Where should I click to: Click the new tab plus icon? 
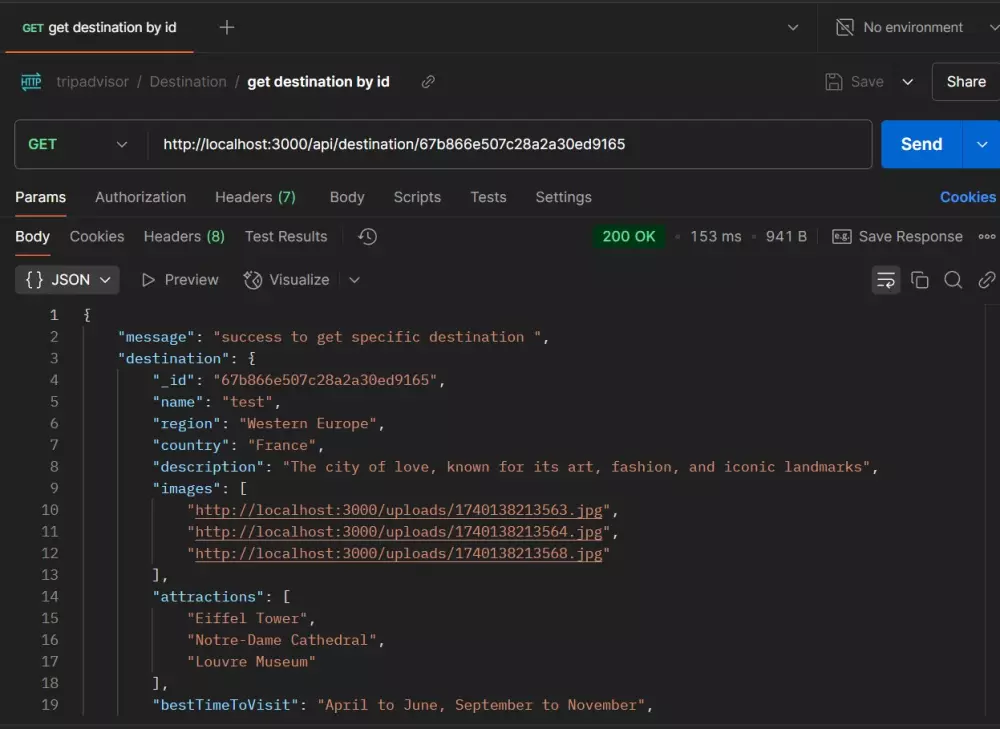(227, 27)
